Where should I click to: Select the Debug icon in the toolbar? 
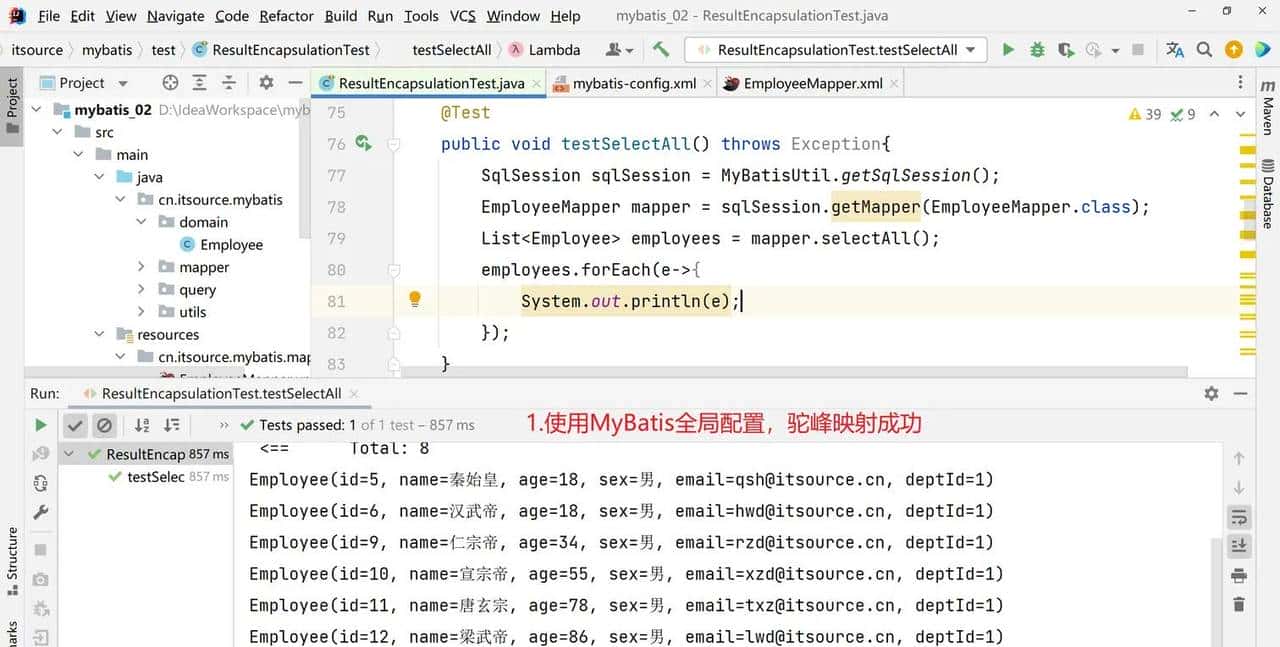coord(1038,48)
